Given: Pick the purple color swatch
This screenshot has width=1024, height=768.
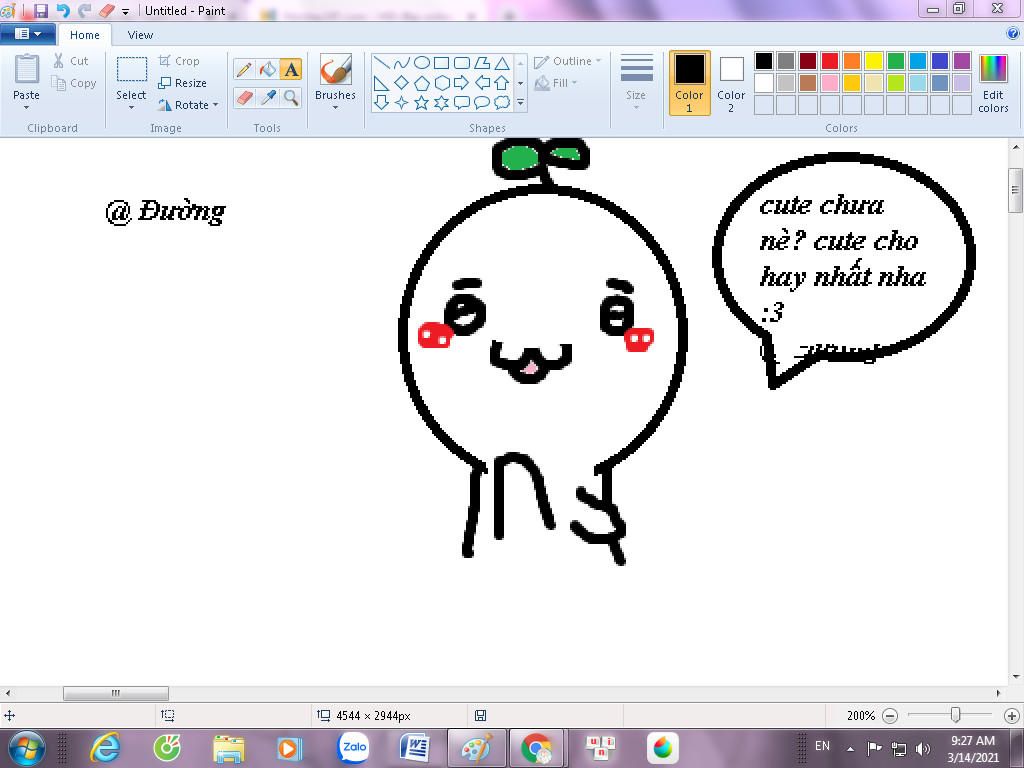Looking at the screenshot, I should click(962, 61).
